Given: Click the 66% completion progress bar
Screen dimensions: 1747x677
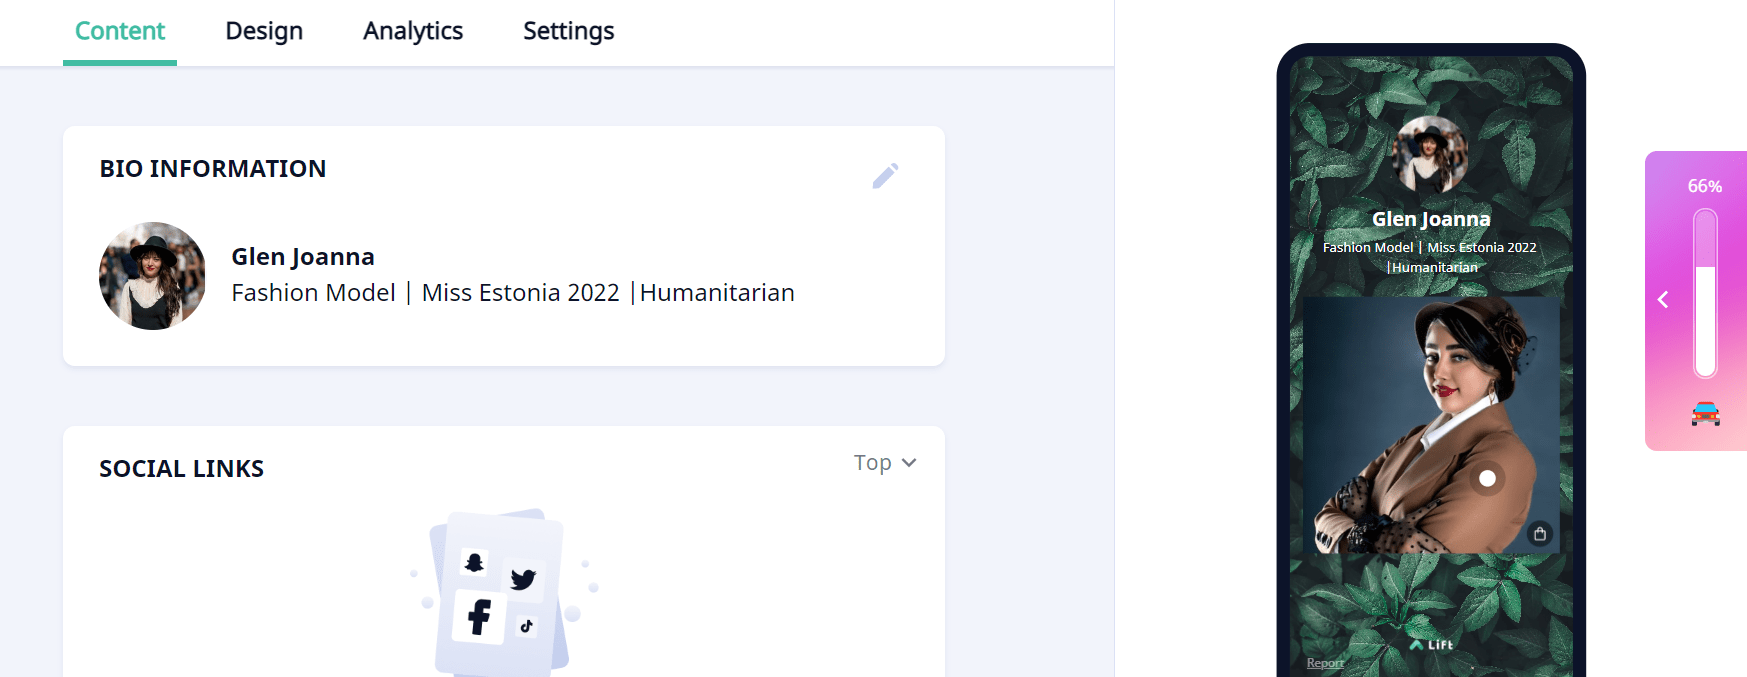Looking at the screenshot, I should (x=1705, y=293).
